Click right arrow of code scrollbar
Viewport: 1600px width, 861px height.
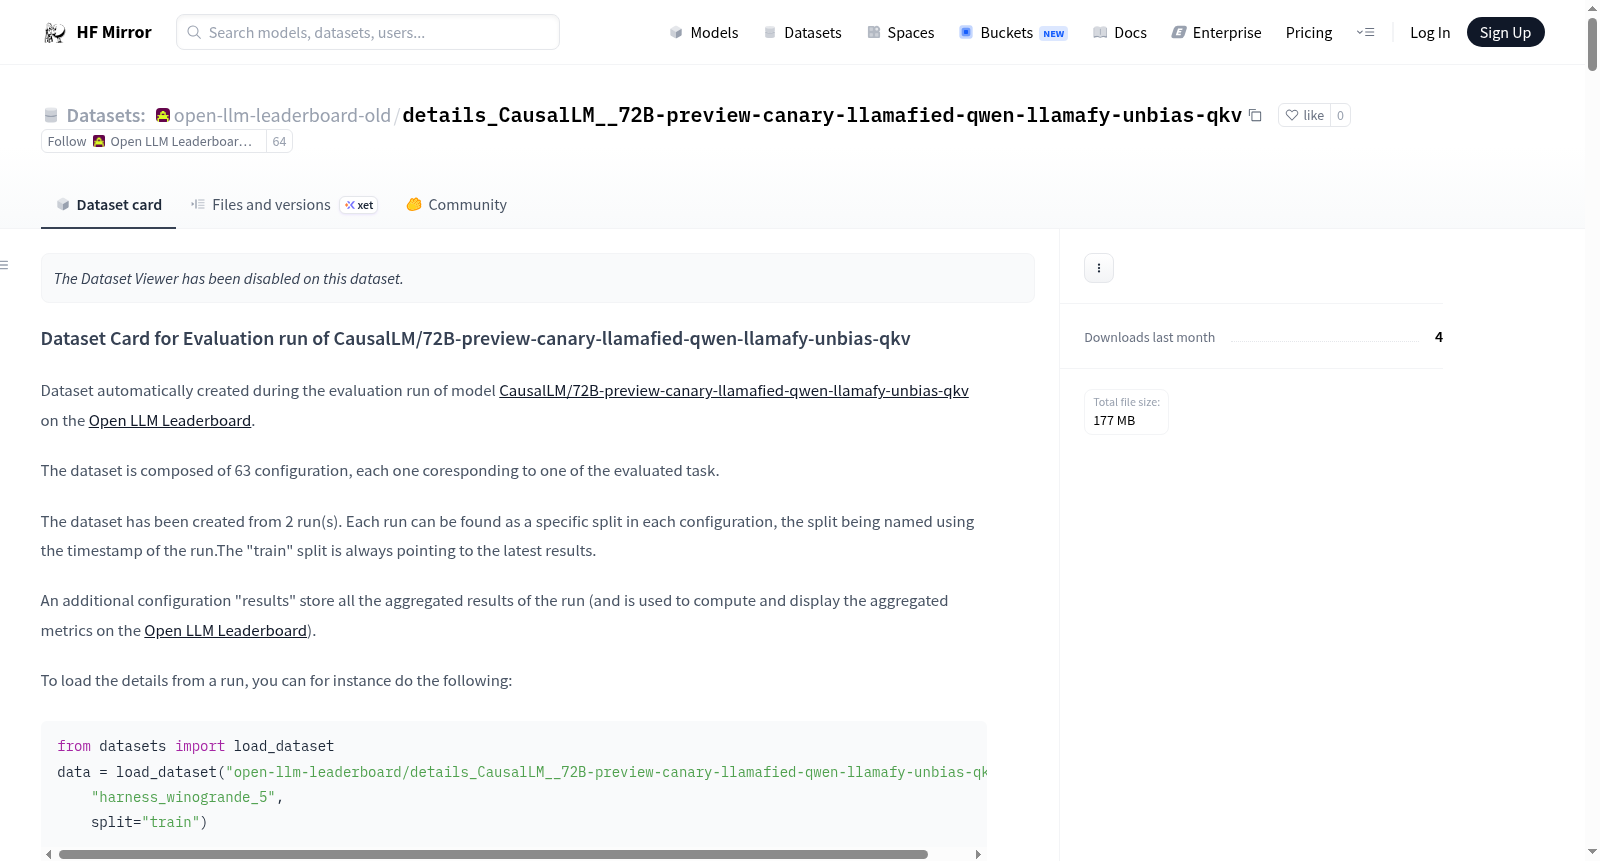coord(978,854)
